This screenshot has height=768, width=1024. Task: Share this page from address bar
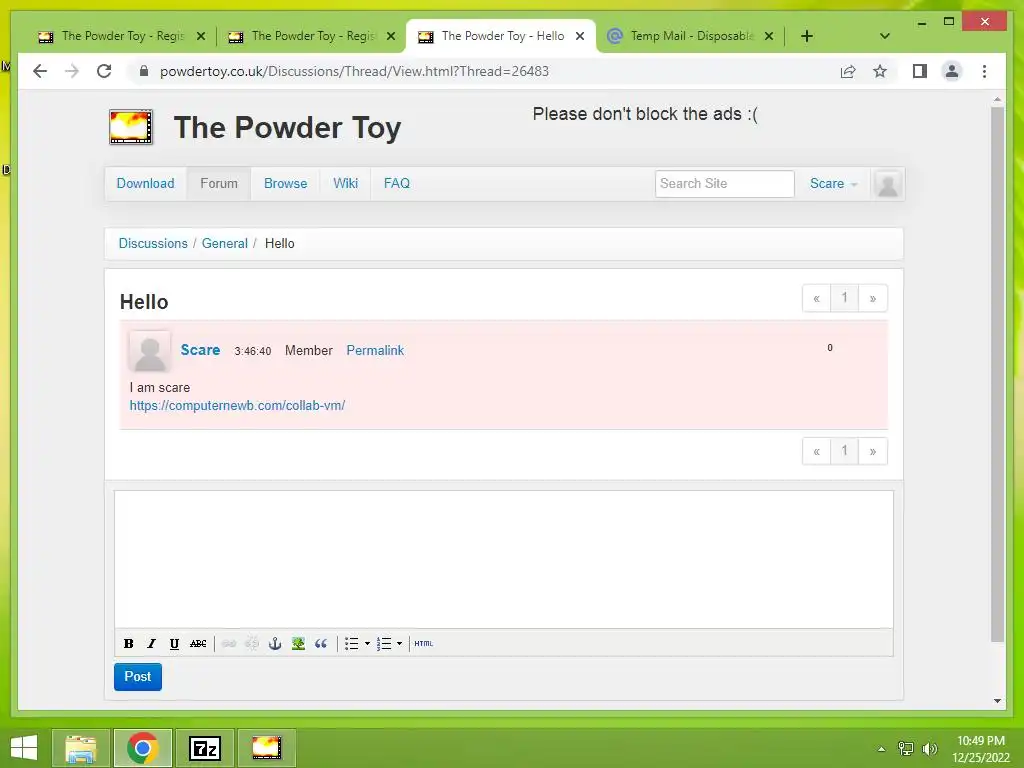[x=848, y=71]
